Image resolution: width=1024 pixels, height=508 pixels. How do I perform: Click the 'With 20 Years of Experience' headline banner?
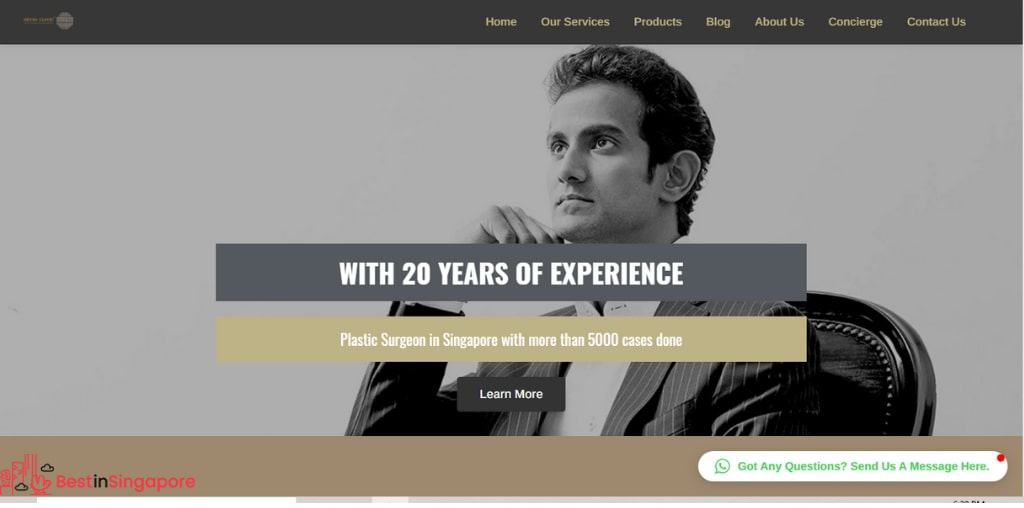tap(511, 272)
